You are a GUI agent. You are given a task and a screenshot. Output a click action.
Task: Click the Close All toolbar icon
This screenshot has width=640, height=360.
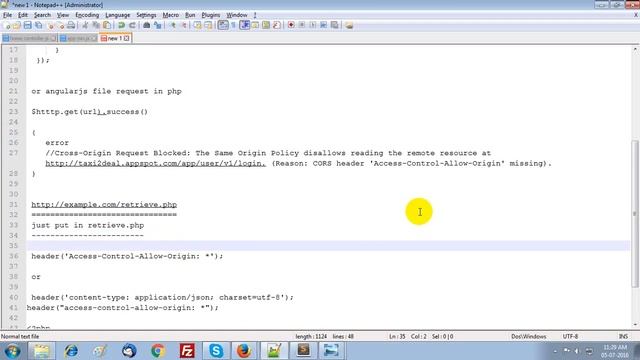pos(61,25)
